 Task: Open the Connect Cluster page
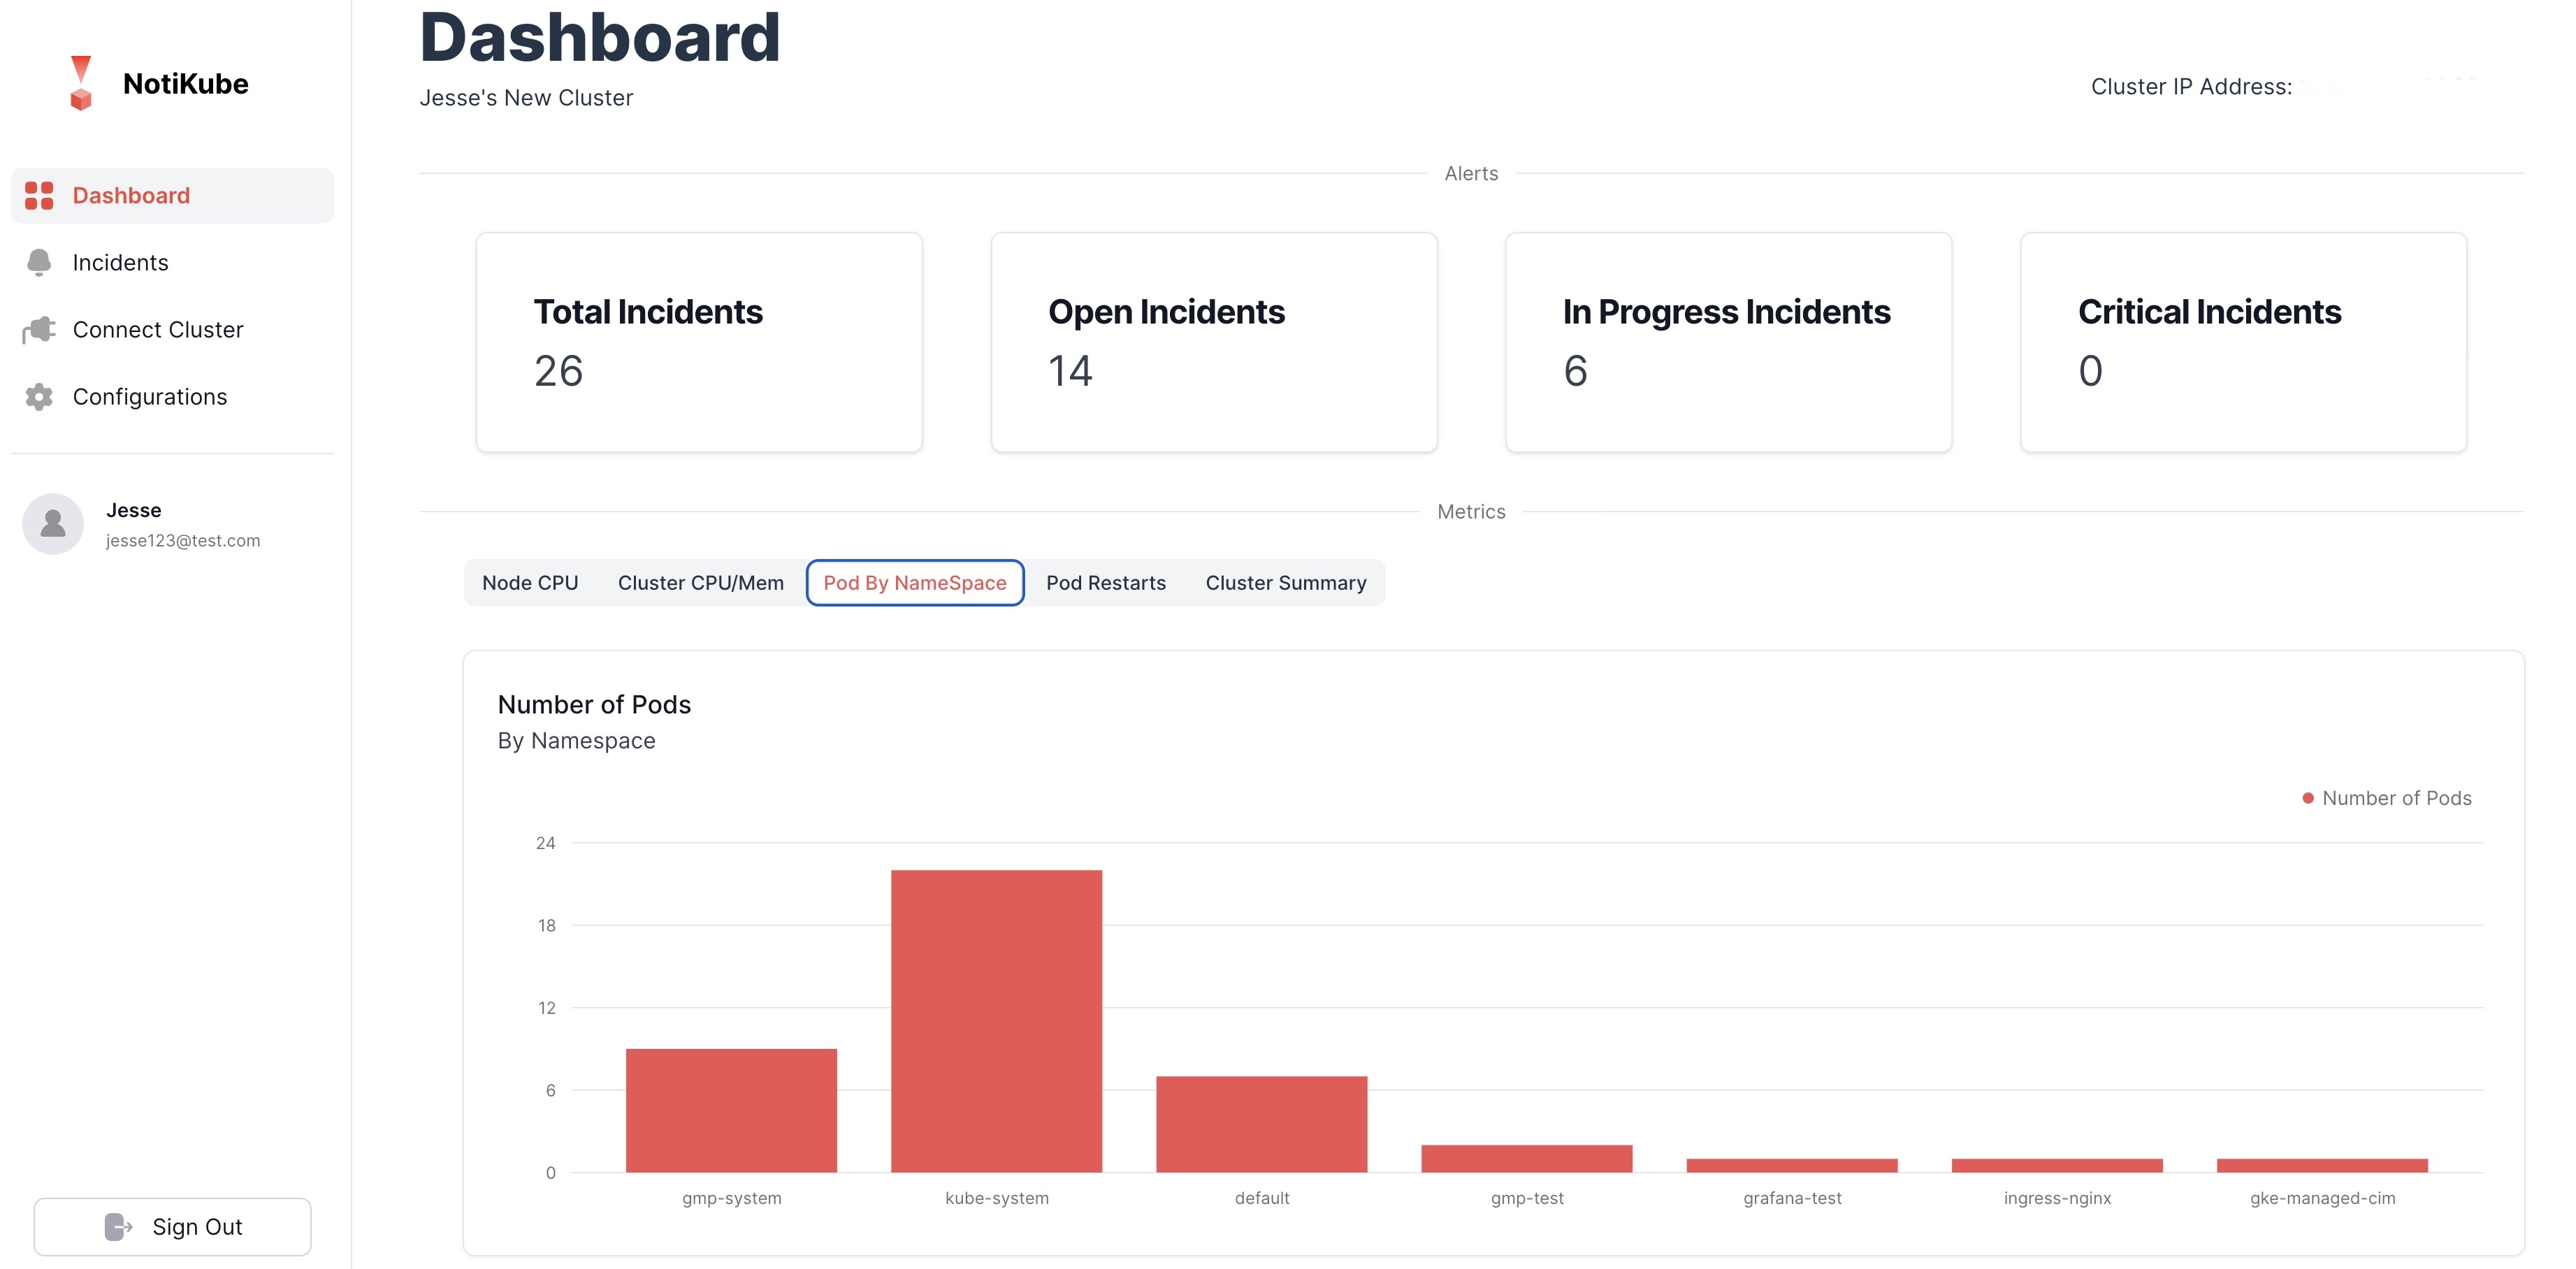pos(172,329)
